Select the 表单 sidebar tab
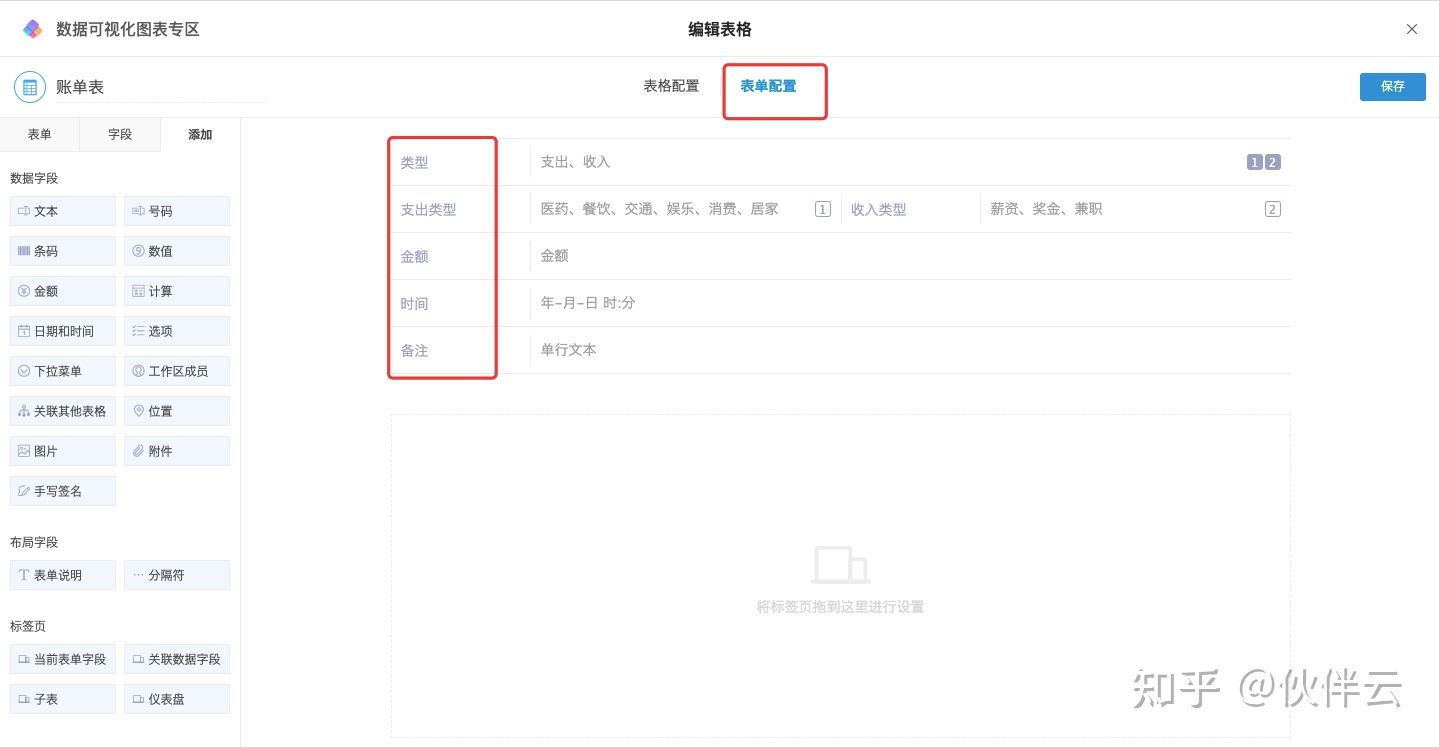Screen dimensions: 1439x747 point(40,135)
